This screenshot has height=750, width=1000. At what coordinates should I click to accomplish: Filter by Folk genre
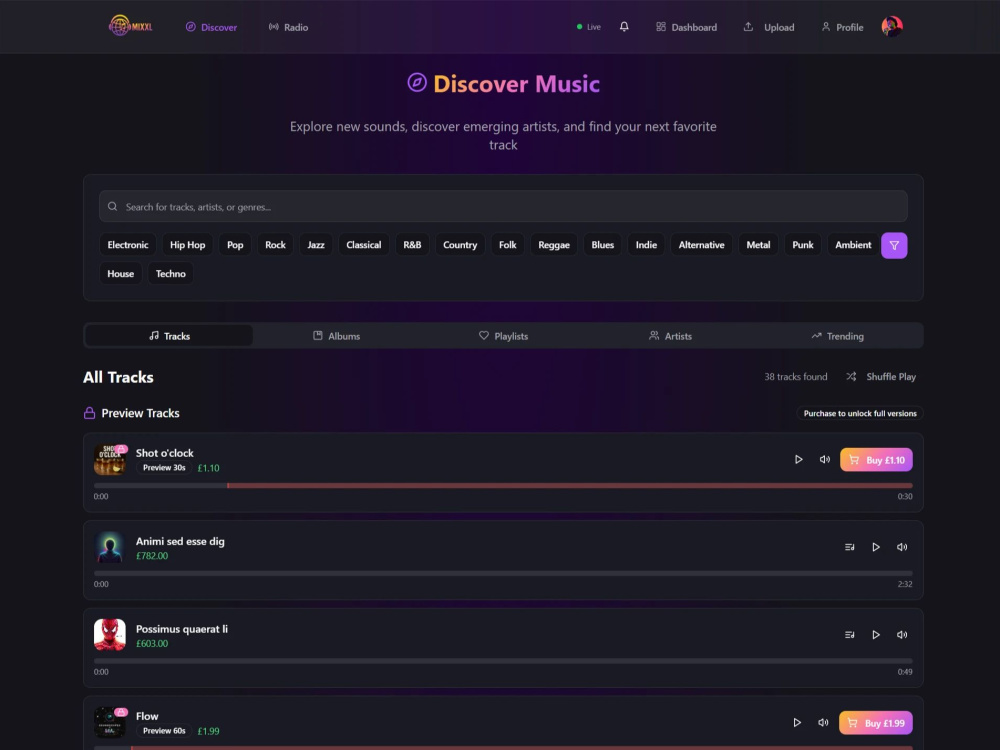coord(508,245)
